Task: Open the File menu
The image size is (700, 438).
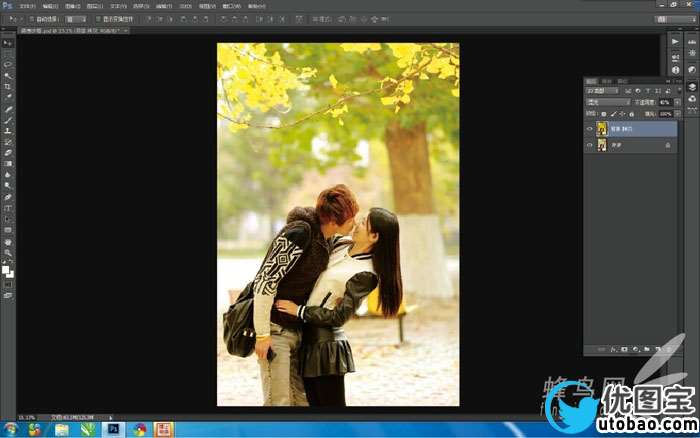Action: point(27,6)
